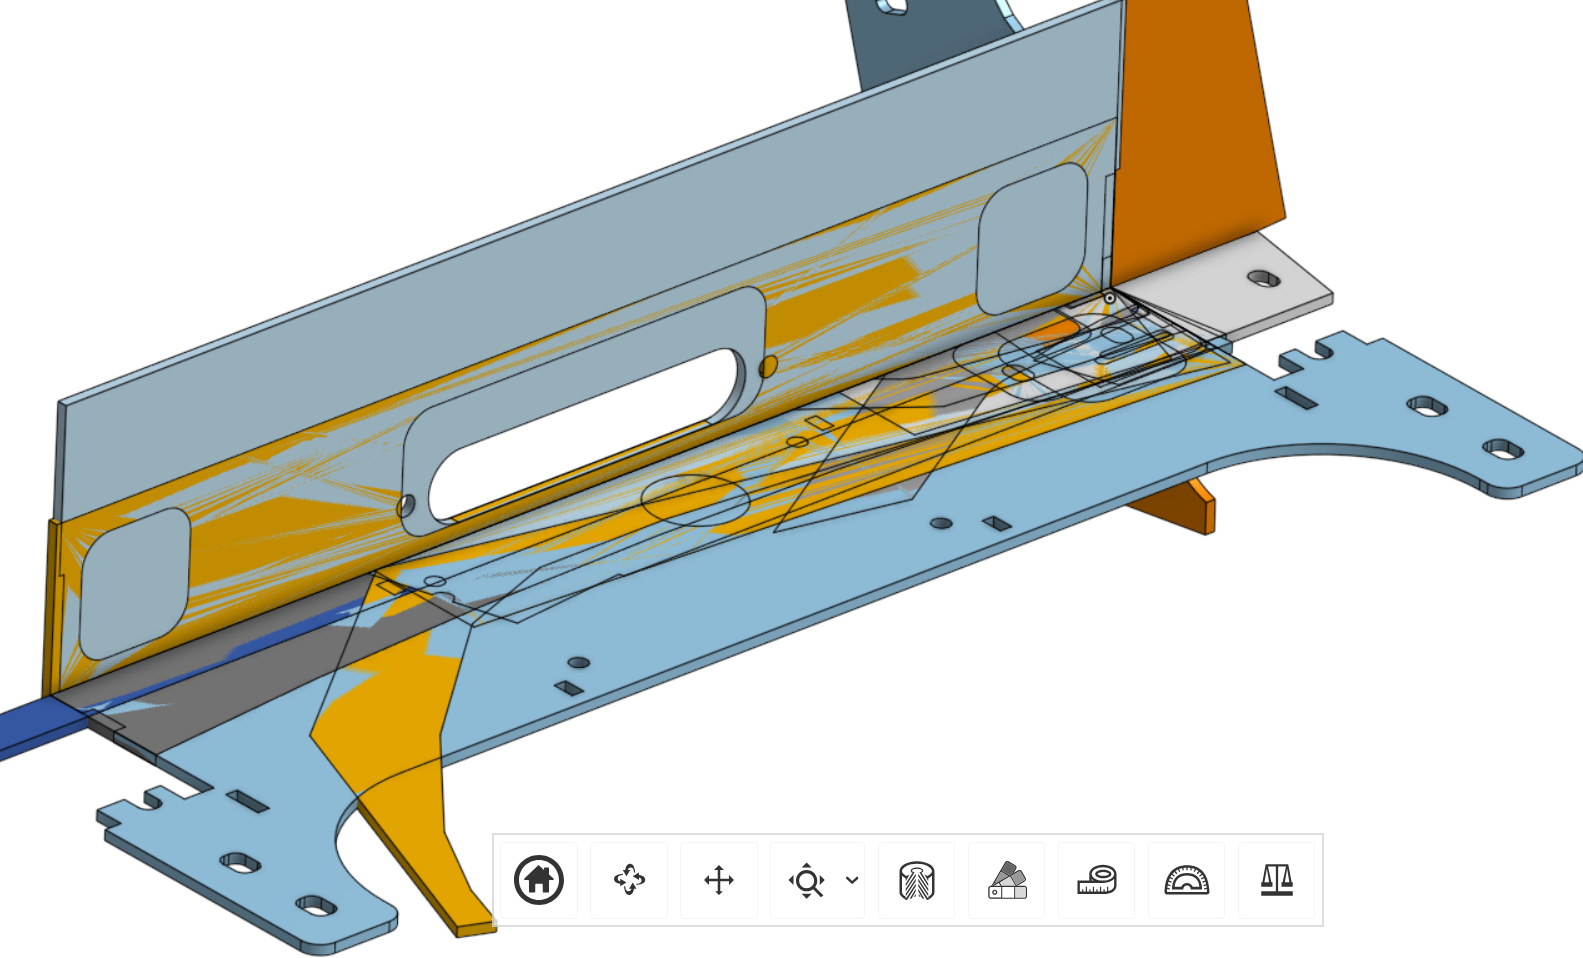The width and height of the screenshot is (1583, 958).
Task: Select the Rotate view tool
Action: (x=629, y=880)
